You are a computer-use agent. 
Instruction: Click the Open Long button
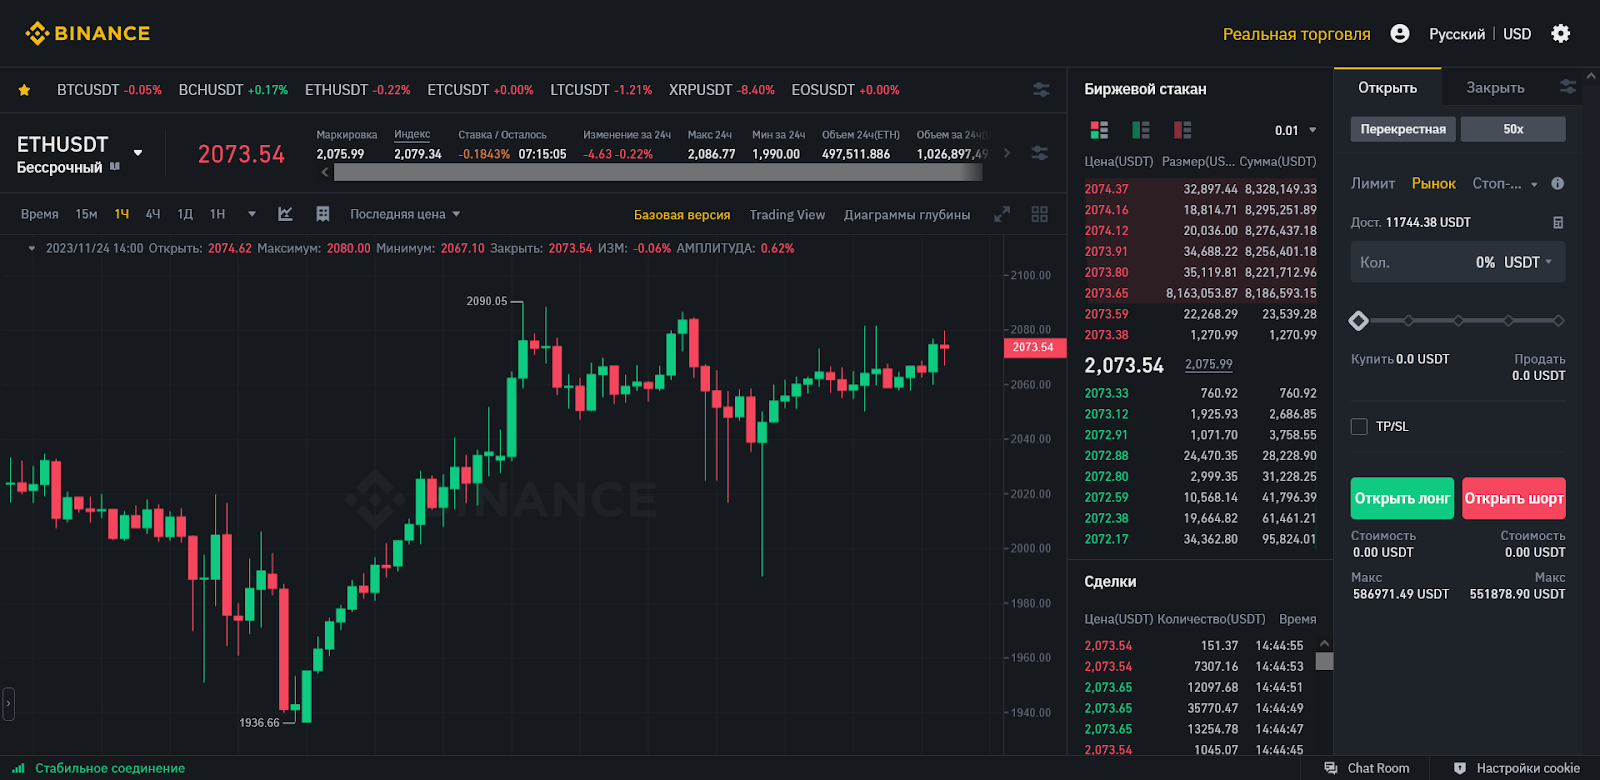pyautogui.click(x=1402, y=498)
